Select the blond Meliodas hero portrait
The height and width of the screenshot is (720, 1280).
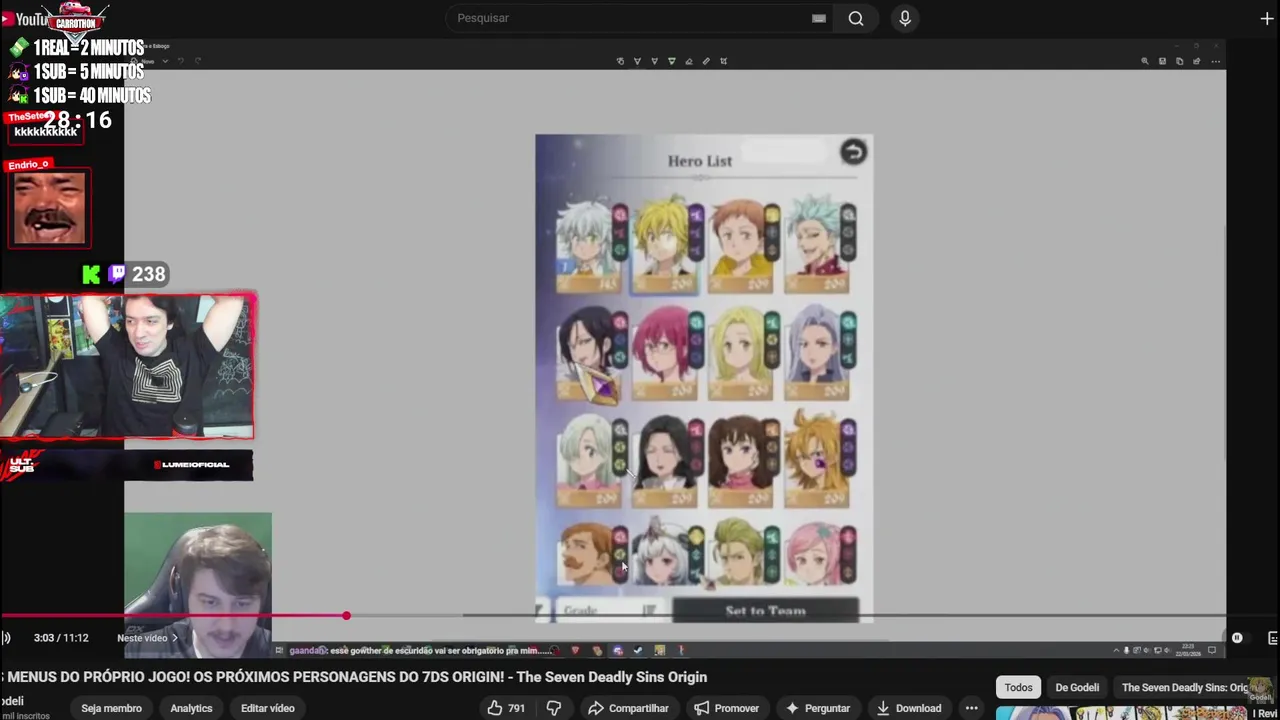(667, 246)
